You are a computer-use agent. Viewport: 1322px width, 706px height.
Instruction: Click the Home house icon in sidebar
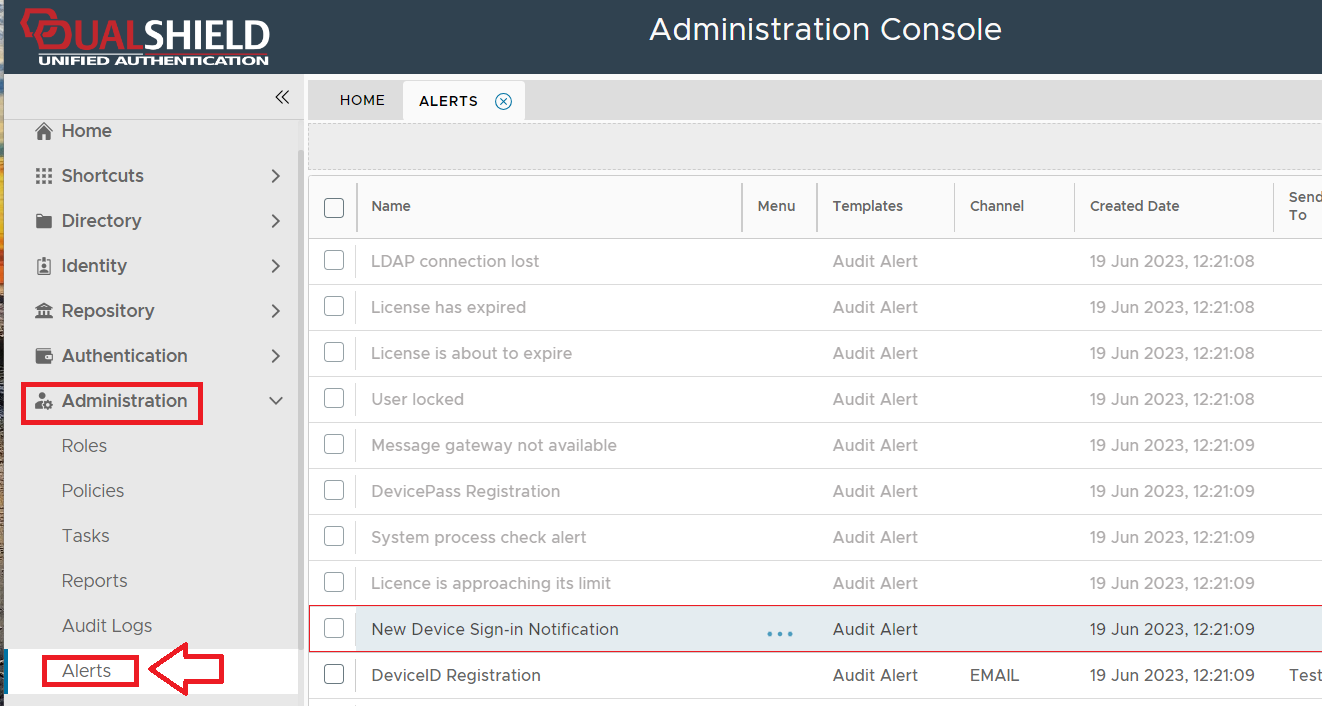[x=43, y=131]
